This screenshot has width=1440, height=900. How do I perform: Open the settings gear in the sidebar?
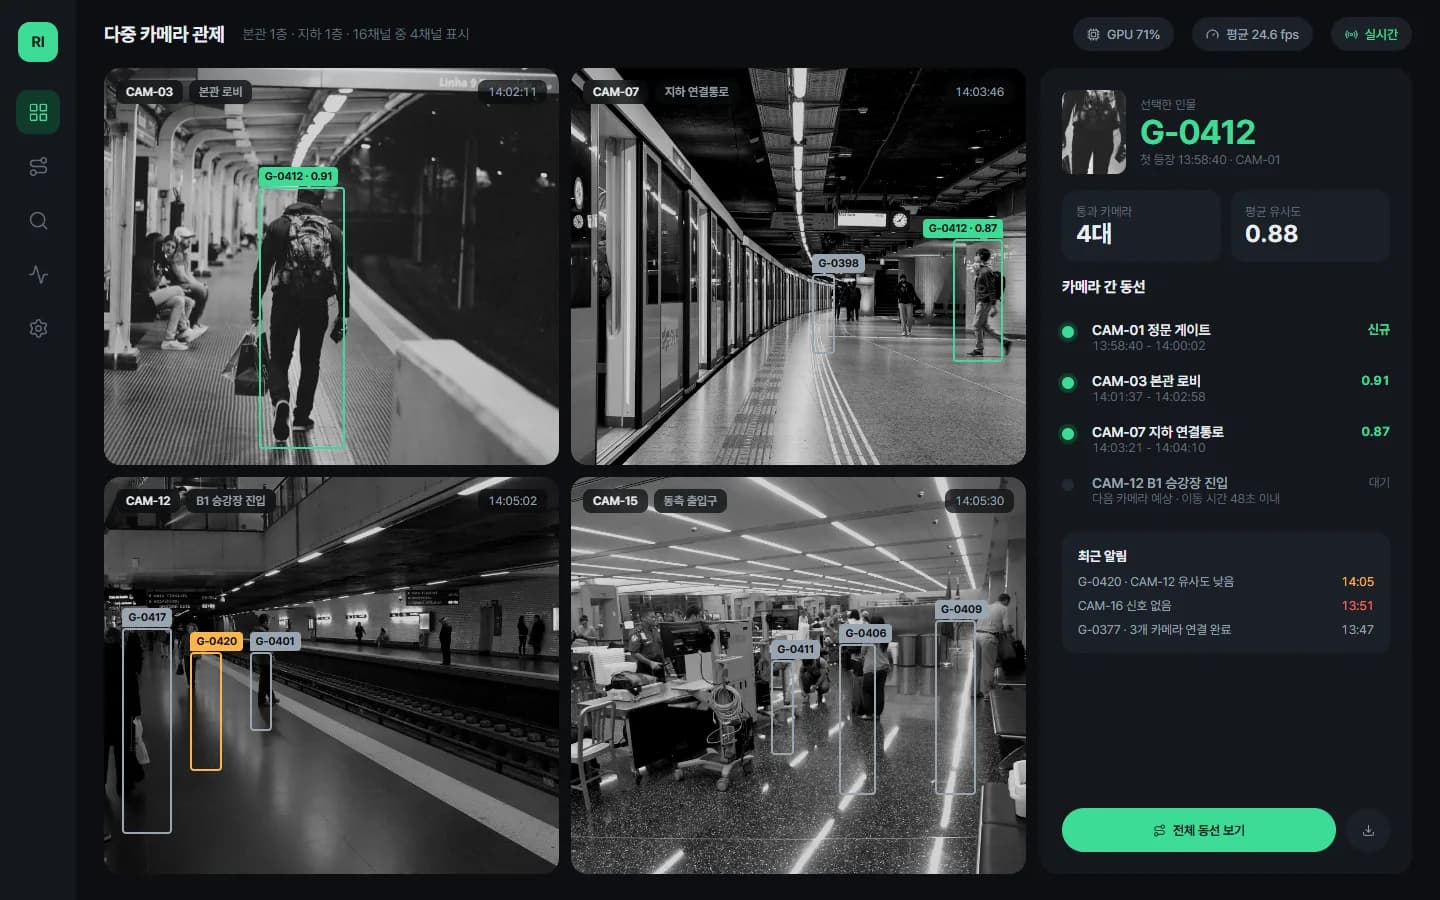pos(38,328)
